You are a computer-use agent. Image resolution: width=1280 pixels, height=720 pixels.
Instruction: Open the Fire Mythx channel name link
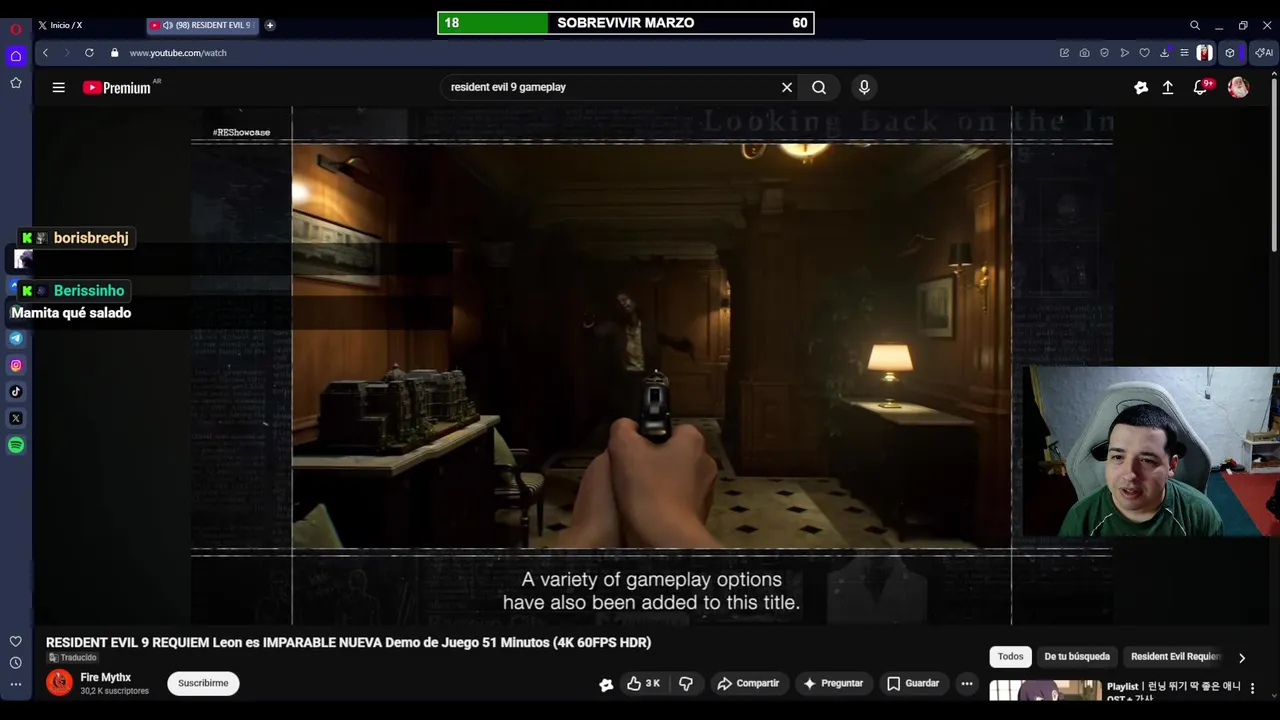(x=105, y=677)
